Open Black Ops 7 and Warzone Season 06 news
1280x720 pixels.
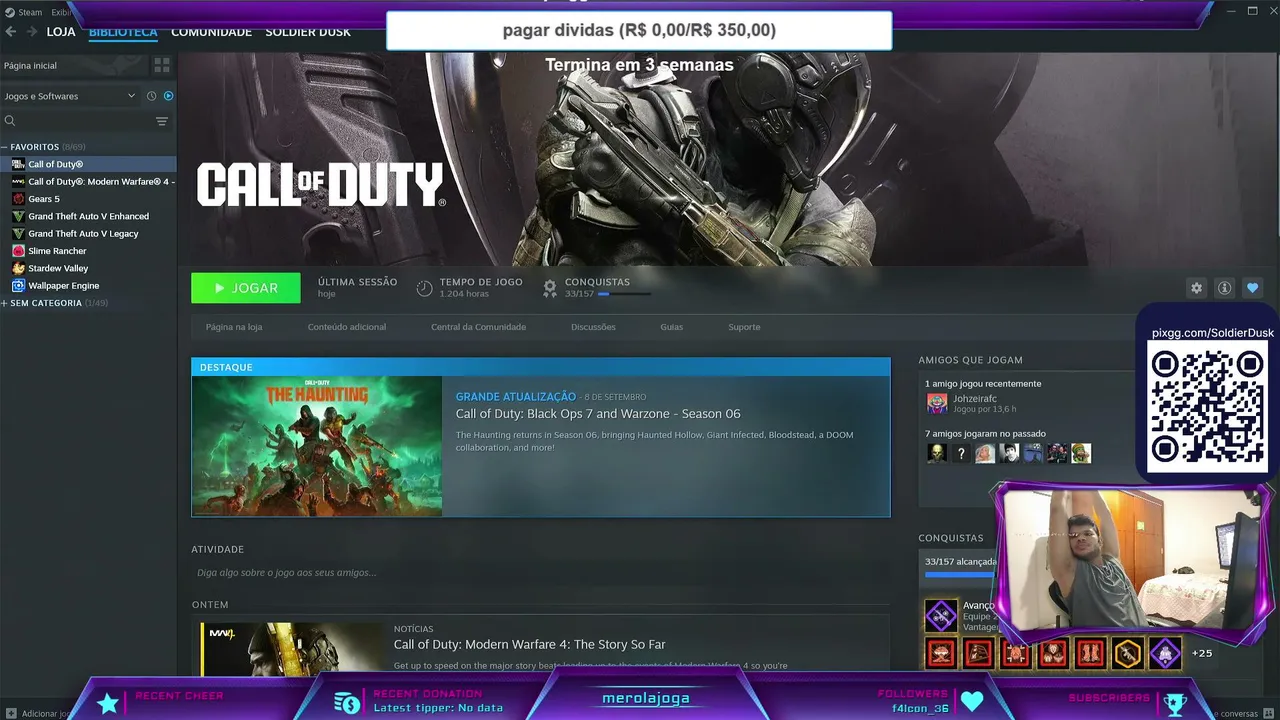(598, 414)
